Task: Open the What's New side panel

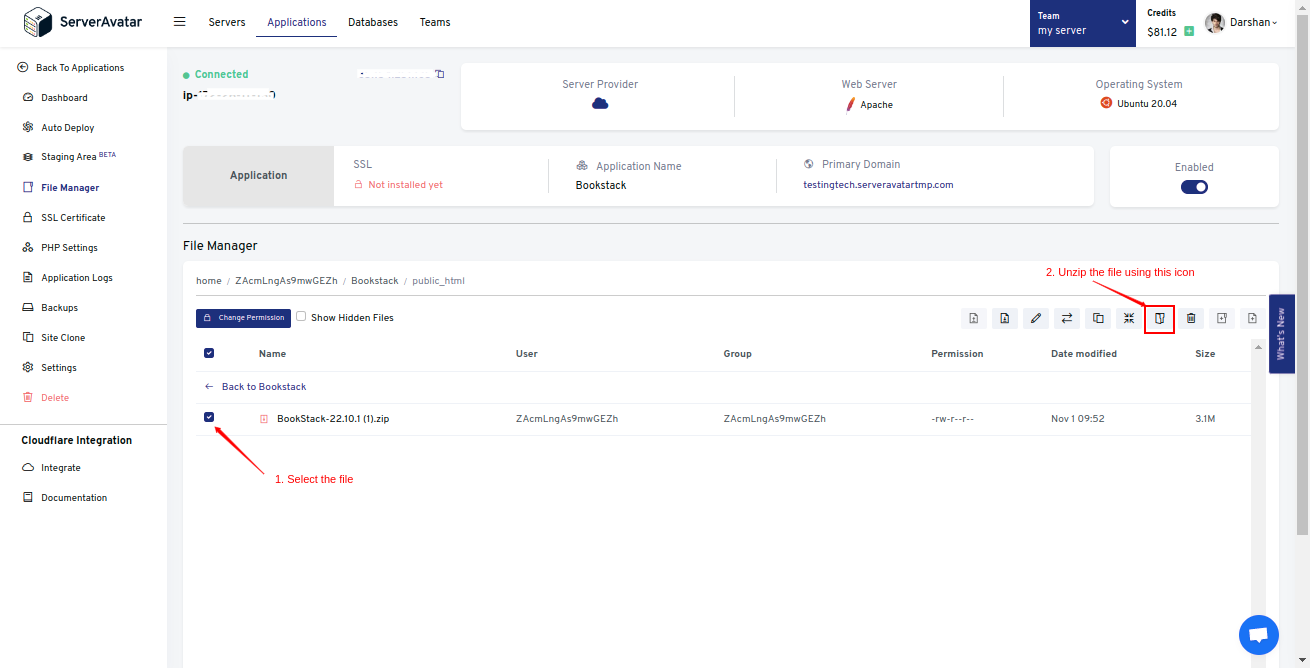Action: pyautogui.click(x=1281, y=333)
